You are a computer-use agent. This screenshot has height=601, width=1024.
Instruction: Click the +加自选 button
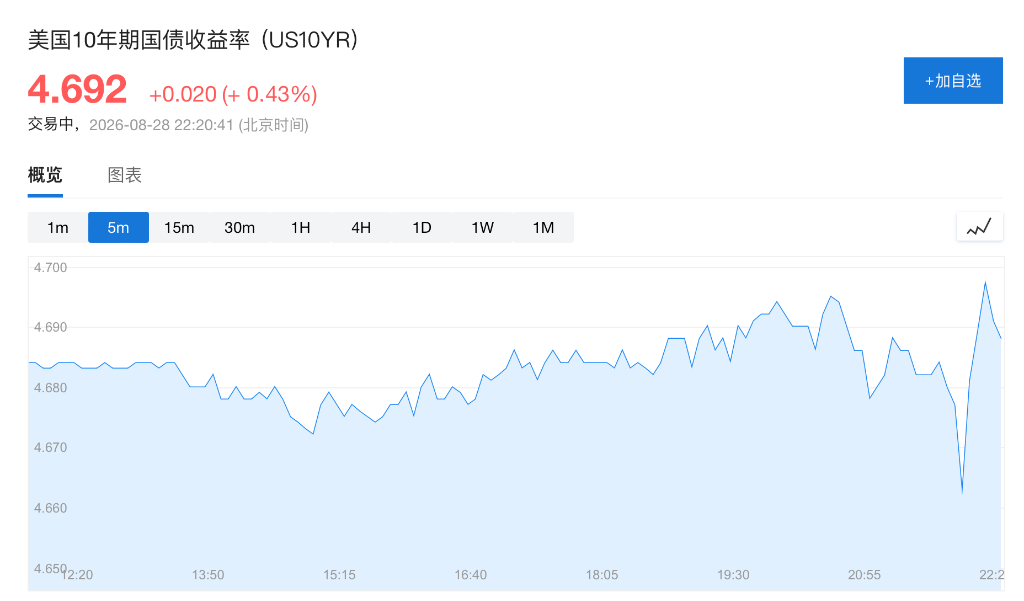pyautogui.click(x=953, y=80)
